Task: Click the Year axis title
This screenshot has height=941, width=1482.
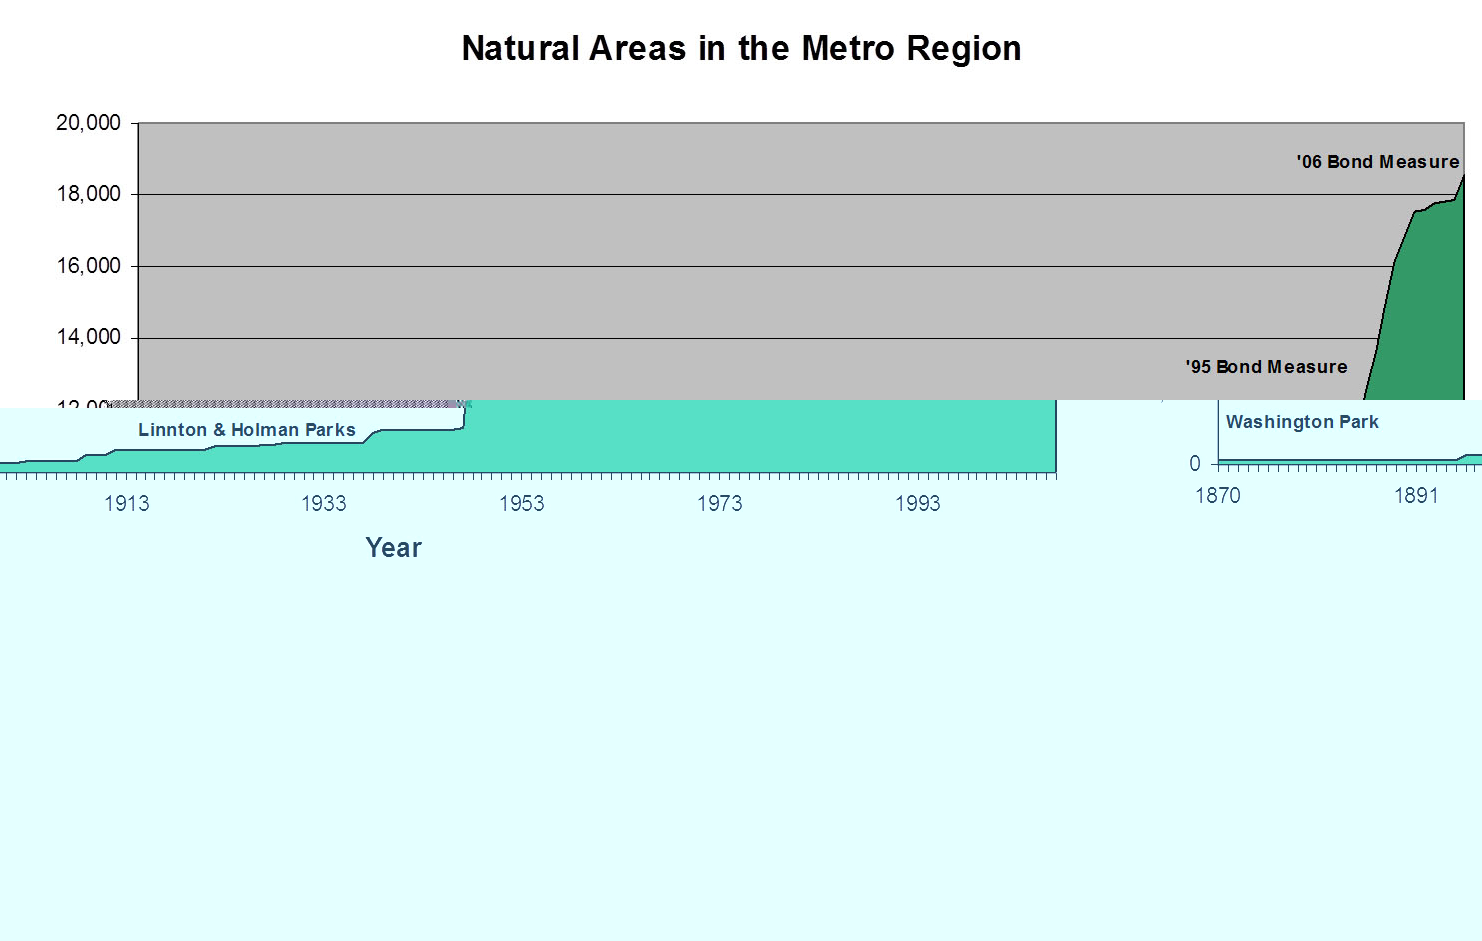Action: tap(393, 548)
